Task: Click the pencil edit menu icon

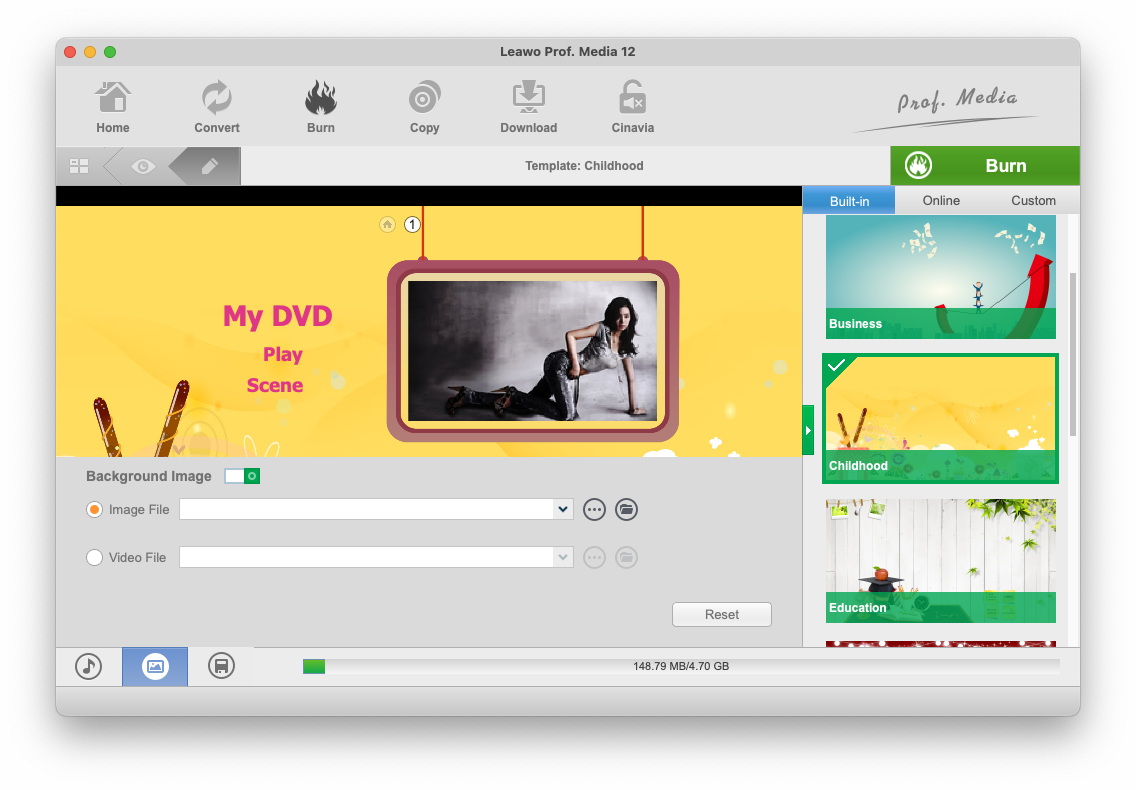Action: pyautogui.click(x=209, y=166)
